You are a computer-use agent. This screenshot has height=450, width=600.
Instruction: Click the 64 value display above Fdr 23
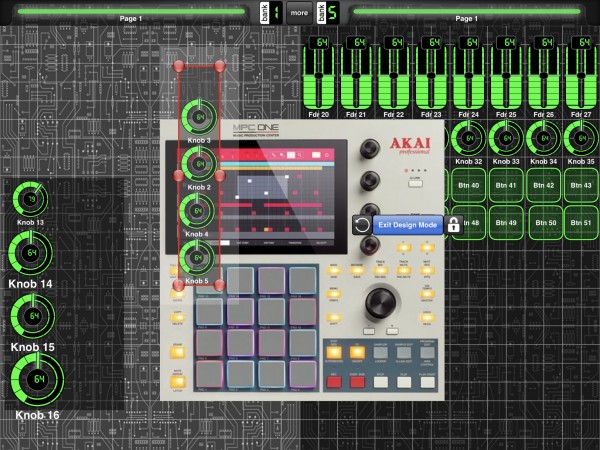pyautogui.click(x=431, y=42)
